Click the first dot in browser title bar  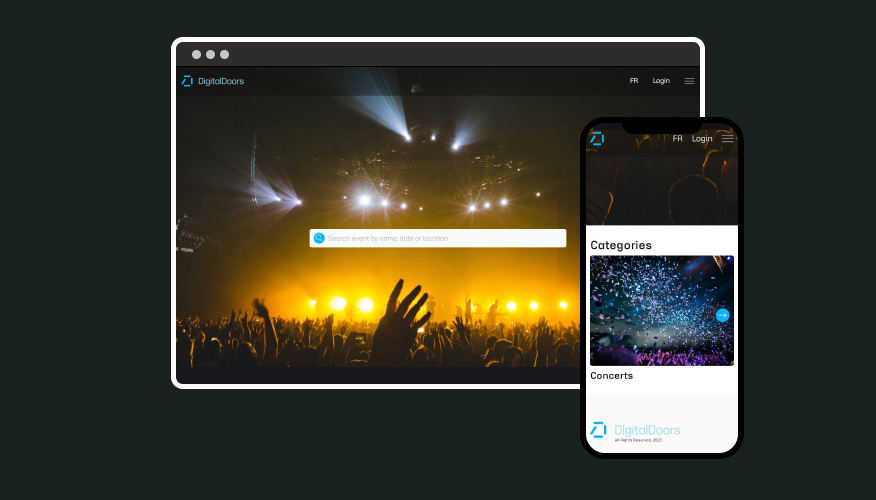[197, 55]
